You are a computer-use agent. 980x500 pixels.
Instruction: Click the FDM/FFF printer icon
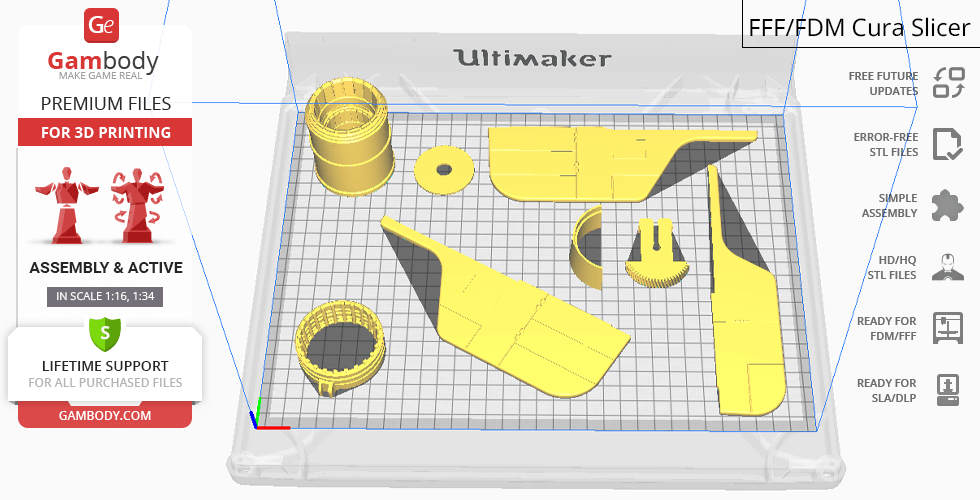click(x=948, y=328)
